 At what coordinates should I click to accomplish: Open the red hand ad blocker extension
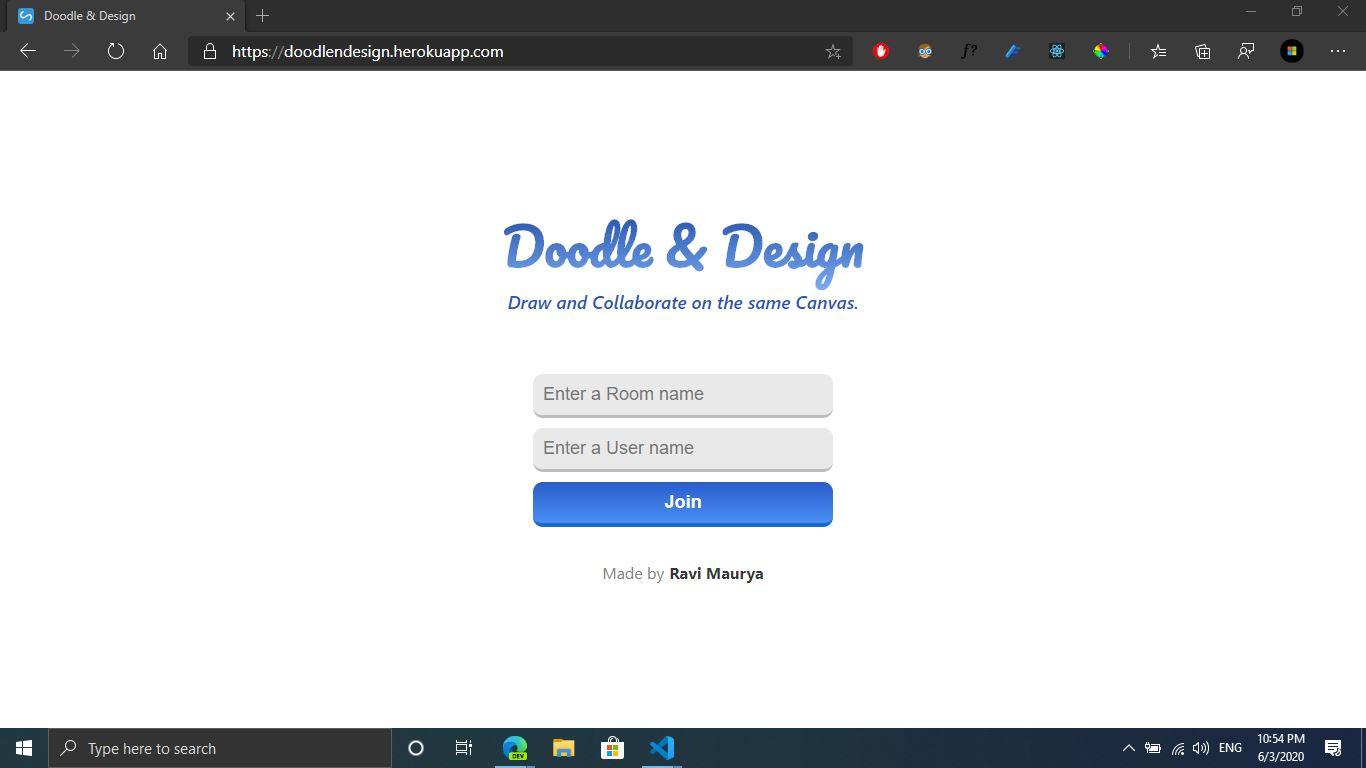tap(881, 51)
